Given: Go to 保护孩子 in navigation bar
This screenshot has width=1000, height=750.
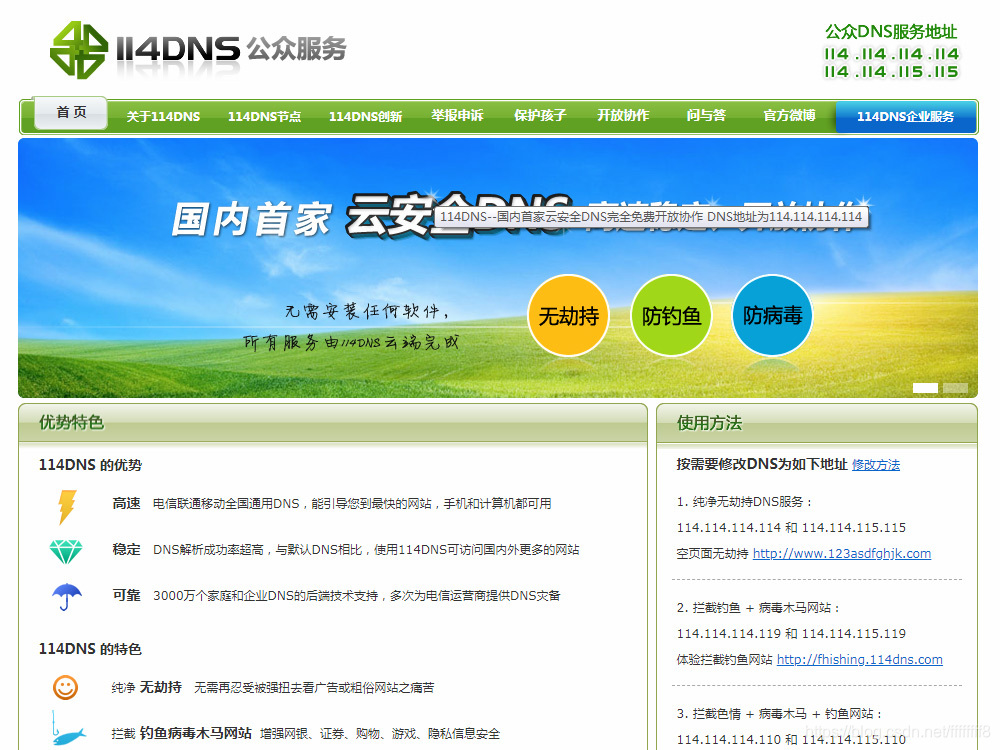Looking at the screenshot, I should [x=540, y=115].
